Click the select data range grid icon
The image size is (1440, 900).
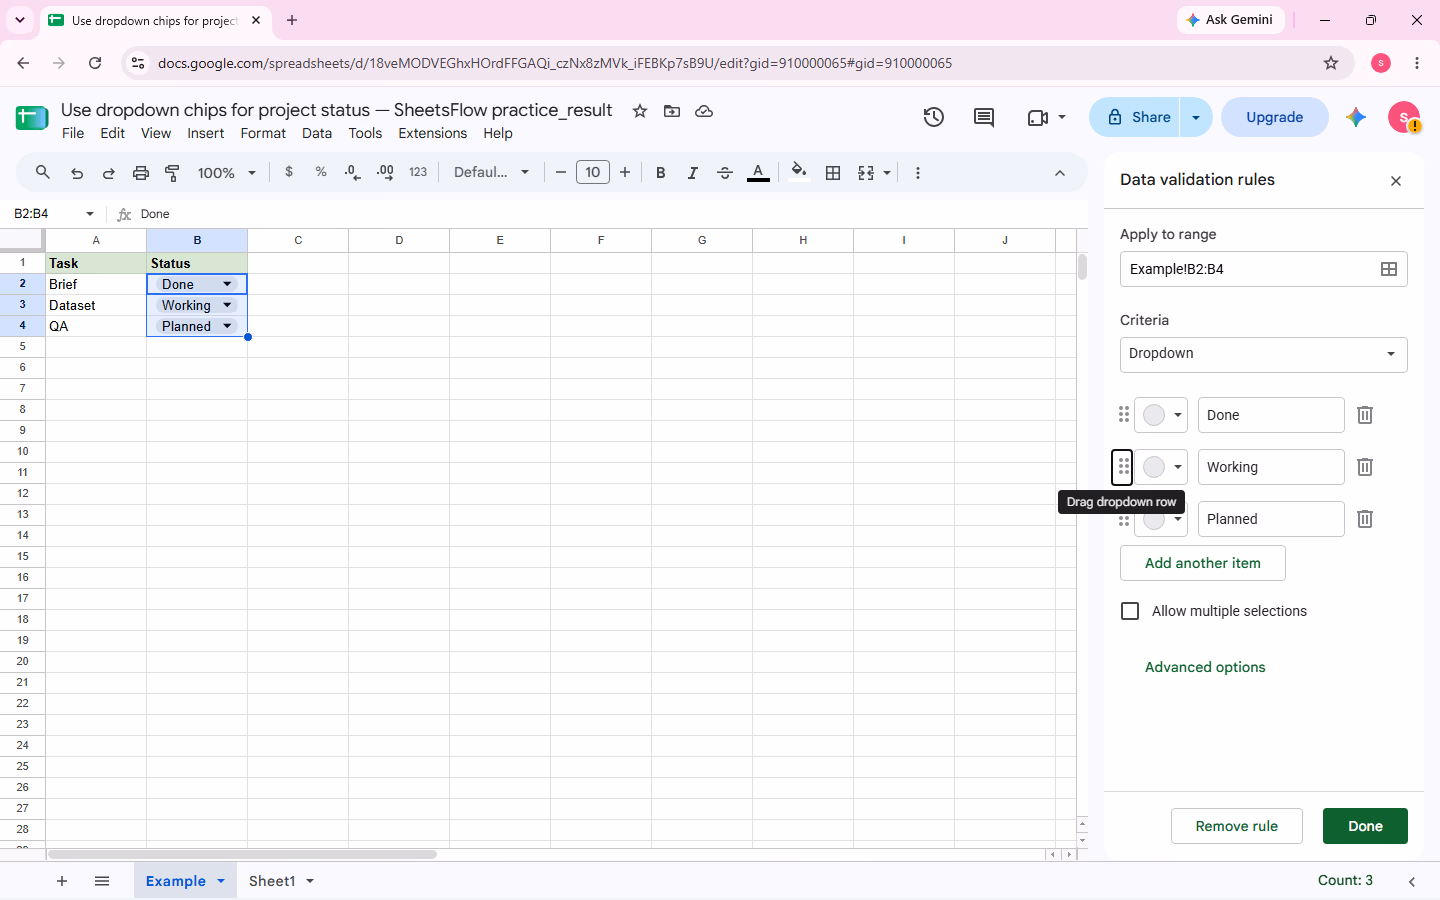point(1389,269)
